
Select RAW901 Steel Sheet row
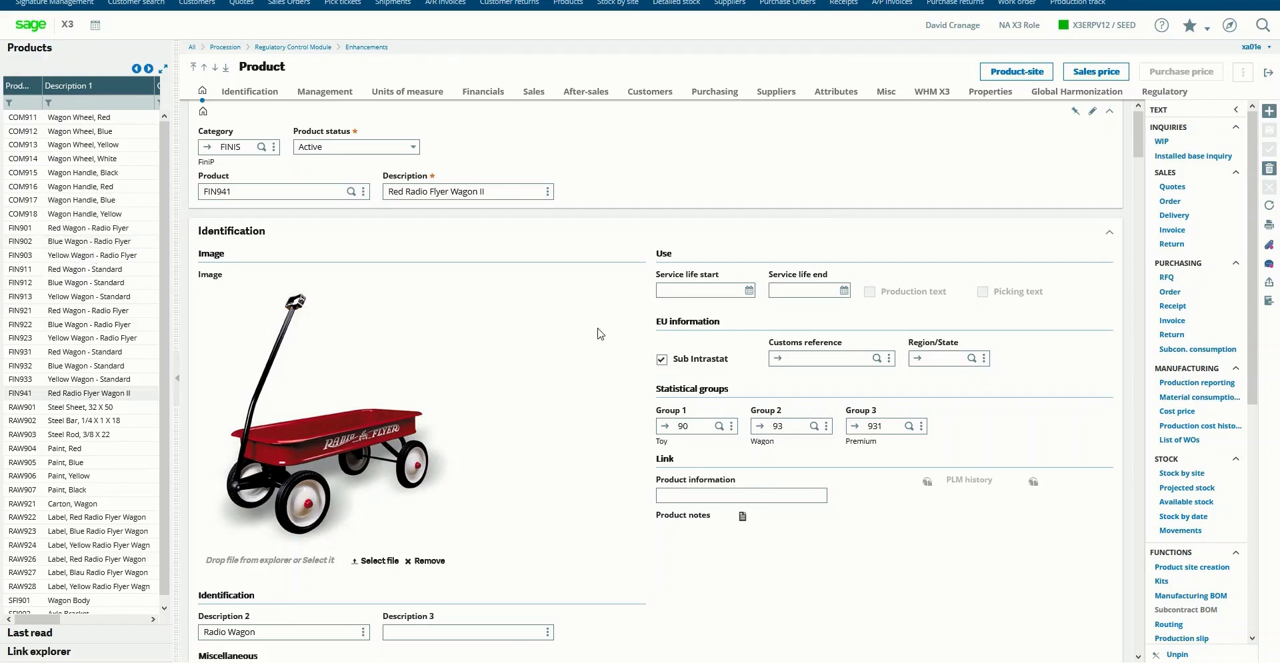80,407
